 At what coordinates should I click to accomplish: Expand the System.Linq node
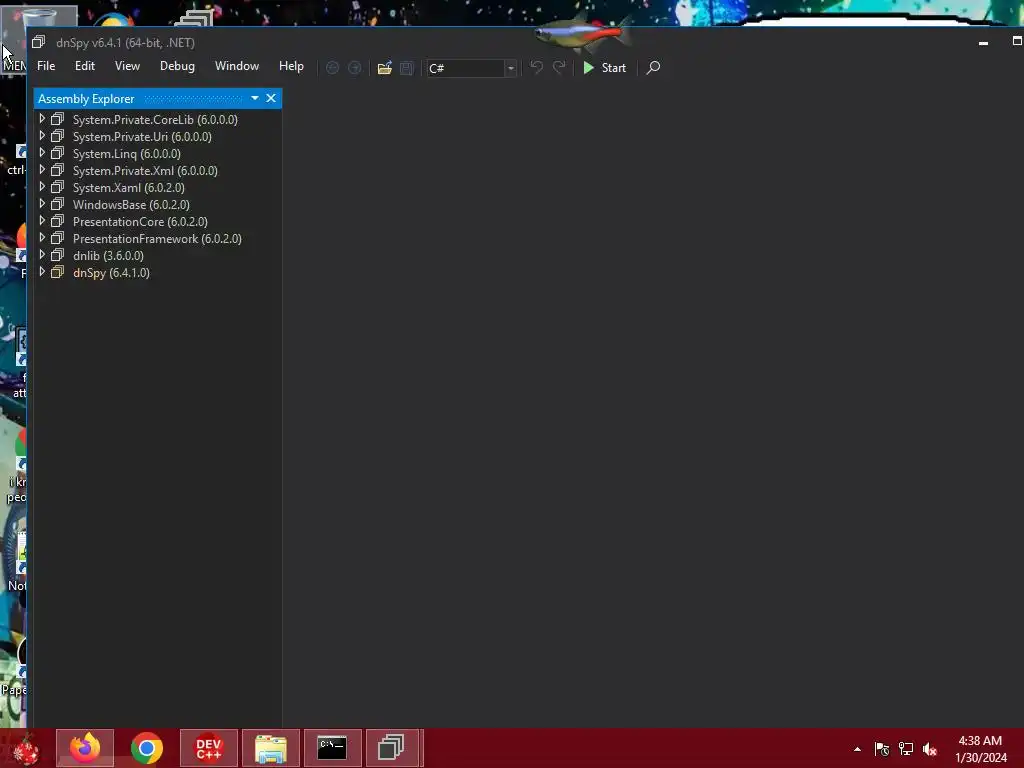[42, 153]
